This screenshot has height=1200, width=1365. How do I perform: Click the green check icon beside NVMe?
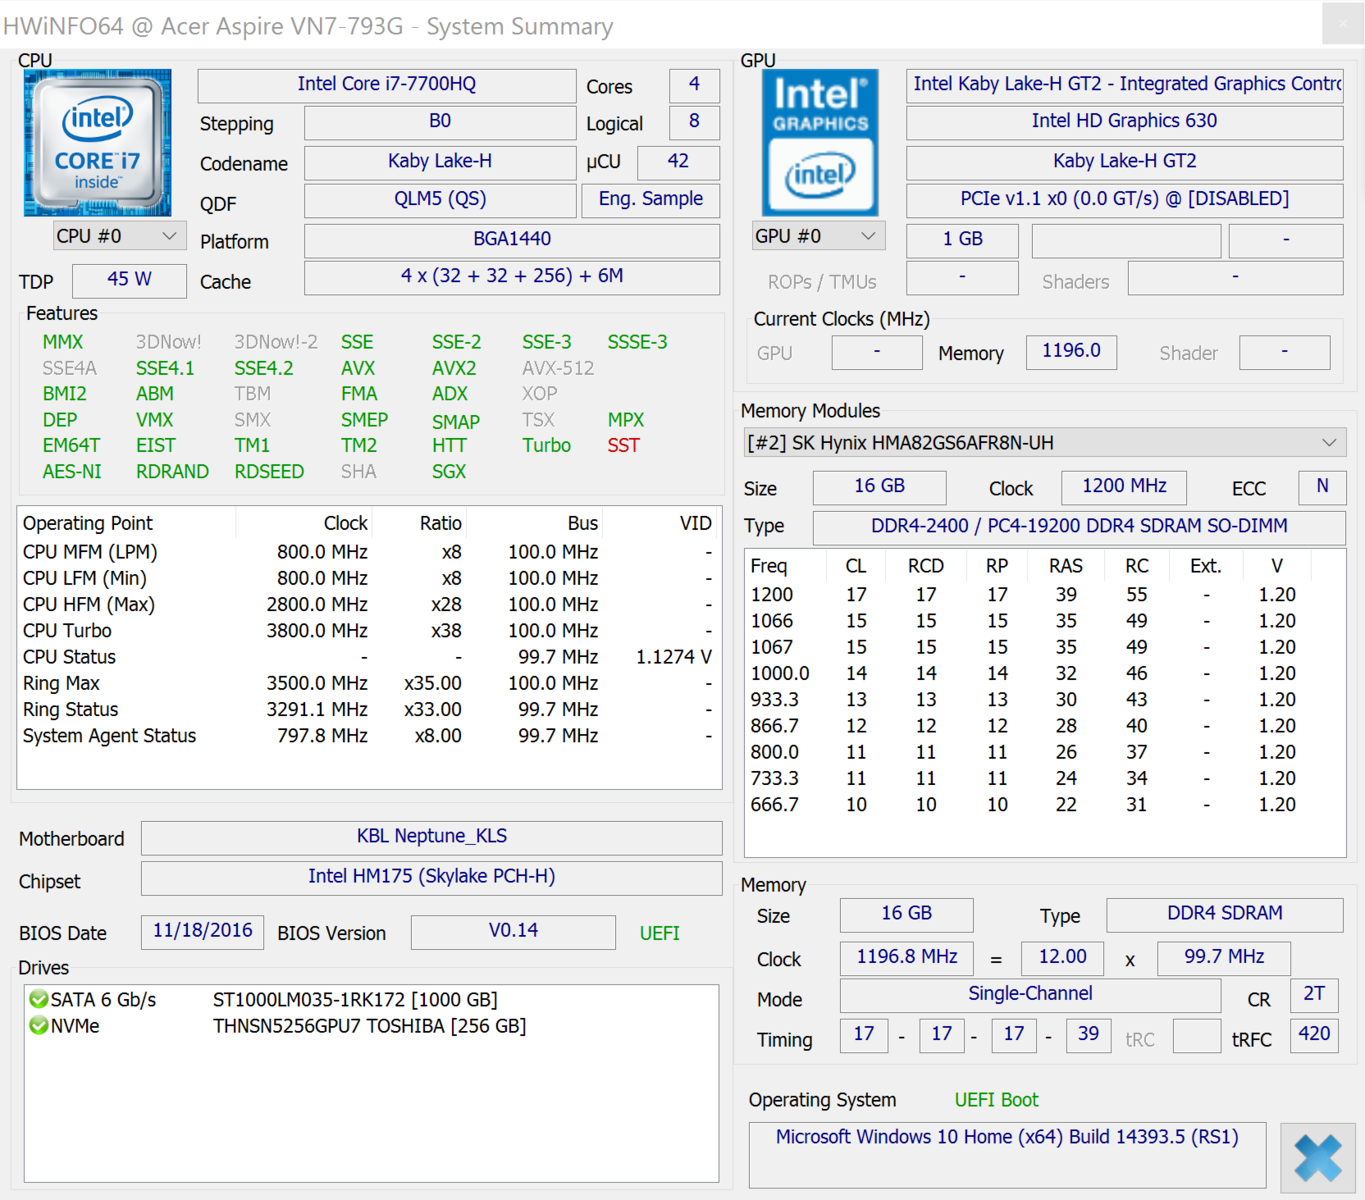[x=38, y=1025]
